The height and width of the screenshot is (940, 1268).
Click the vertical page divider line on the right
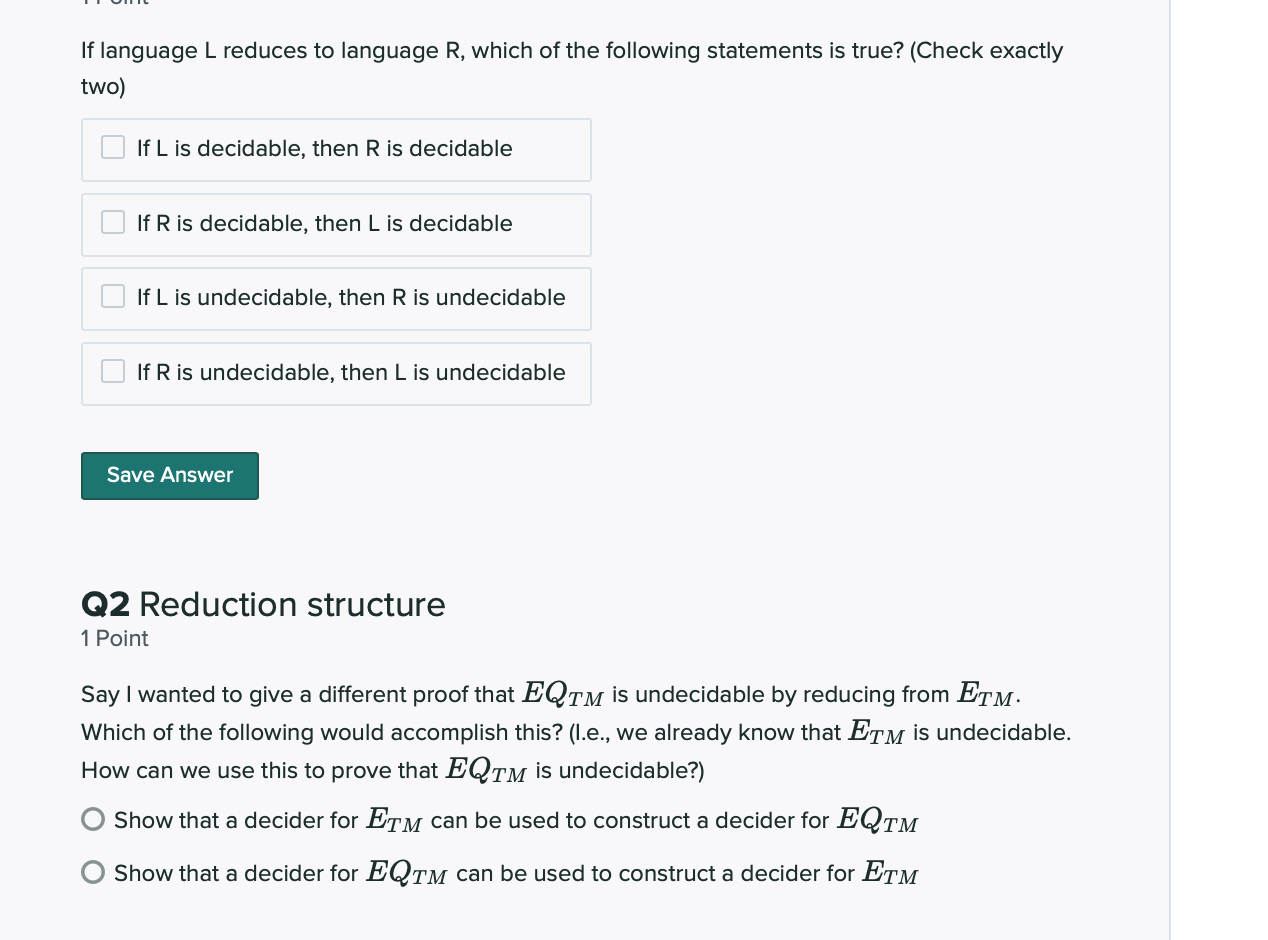[1170, 470]
